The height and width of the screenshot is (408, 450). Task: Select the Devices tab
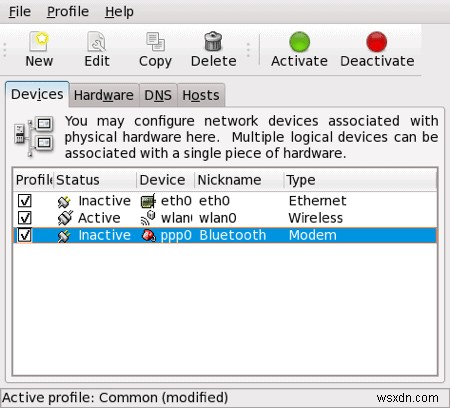37,94
